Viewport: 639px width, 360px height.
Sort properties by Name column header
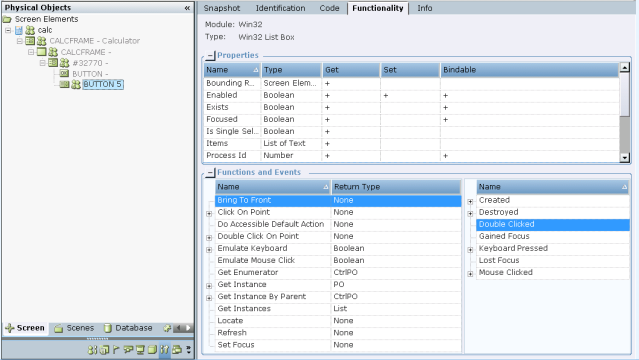coord(232,70)
